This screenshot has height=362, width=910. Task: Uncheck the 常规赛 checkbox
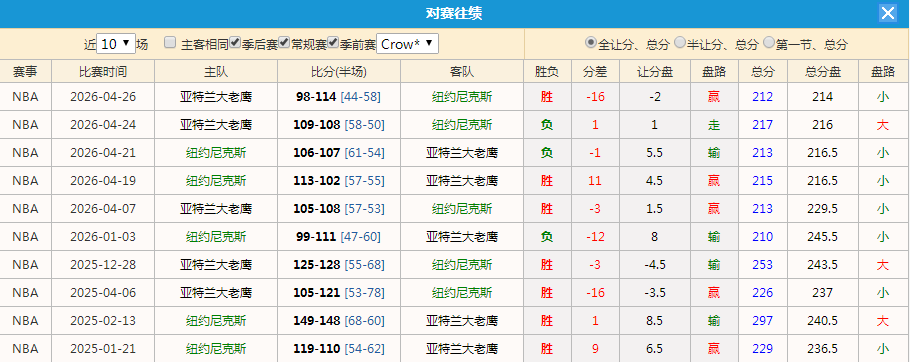284,42
